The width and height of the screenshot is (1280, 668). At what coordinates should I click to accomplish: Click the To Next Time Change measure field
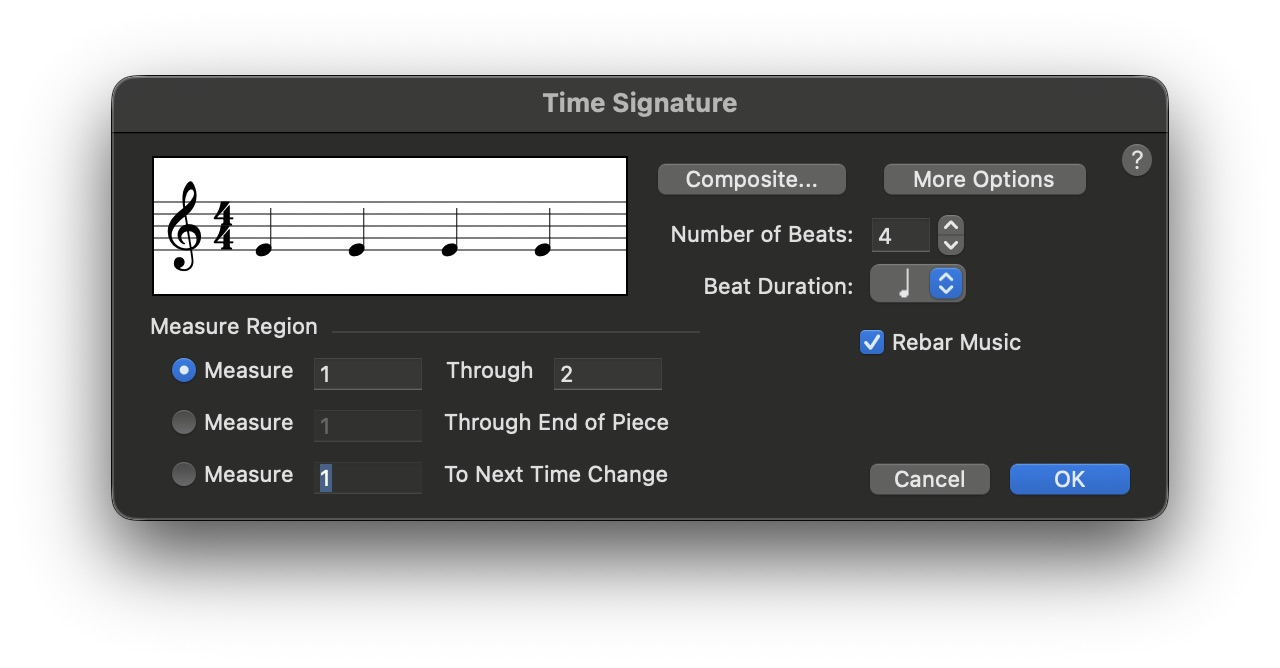click(x=367, y=478)
